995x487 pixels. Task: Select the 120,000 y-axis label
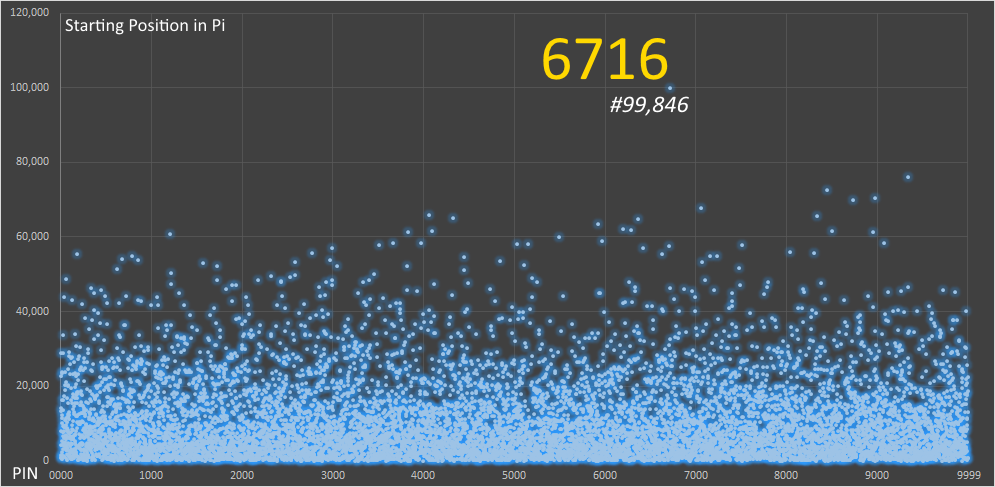click(x=29, y=13)
